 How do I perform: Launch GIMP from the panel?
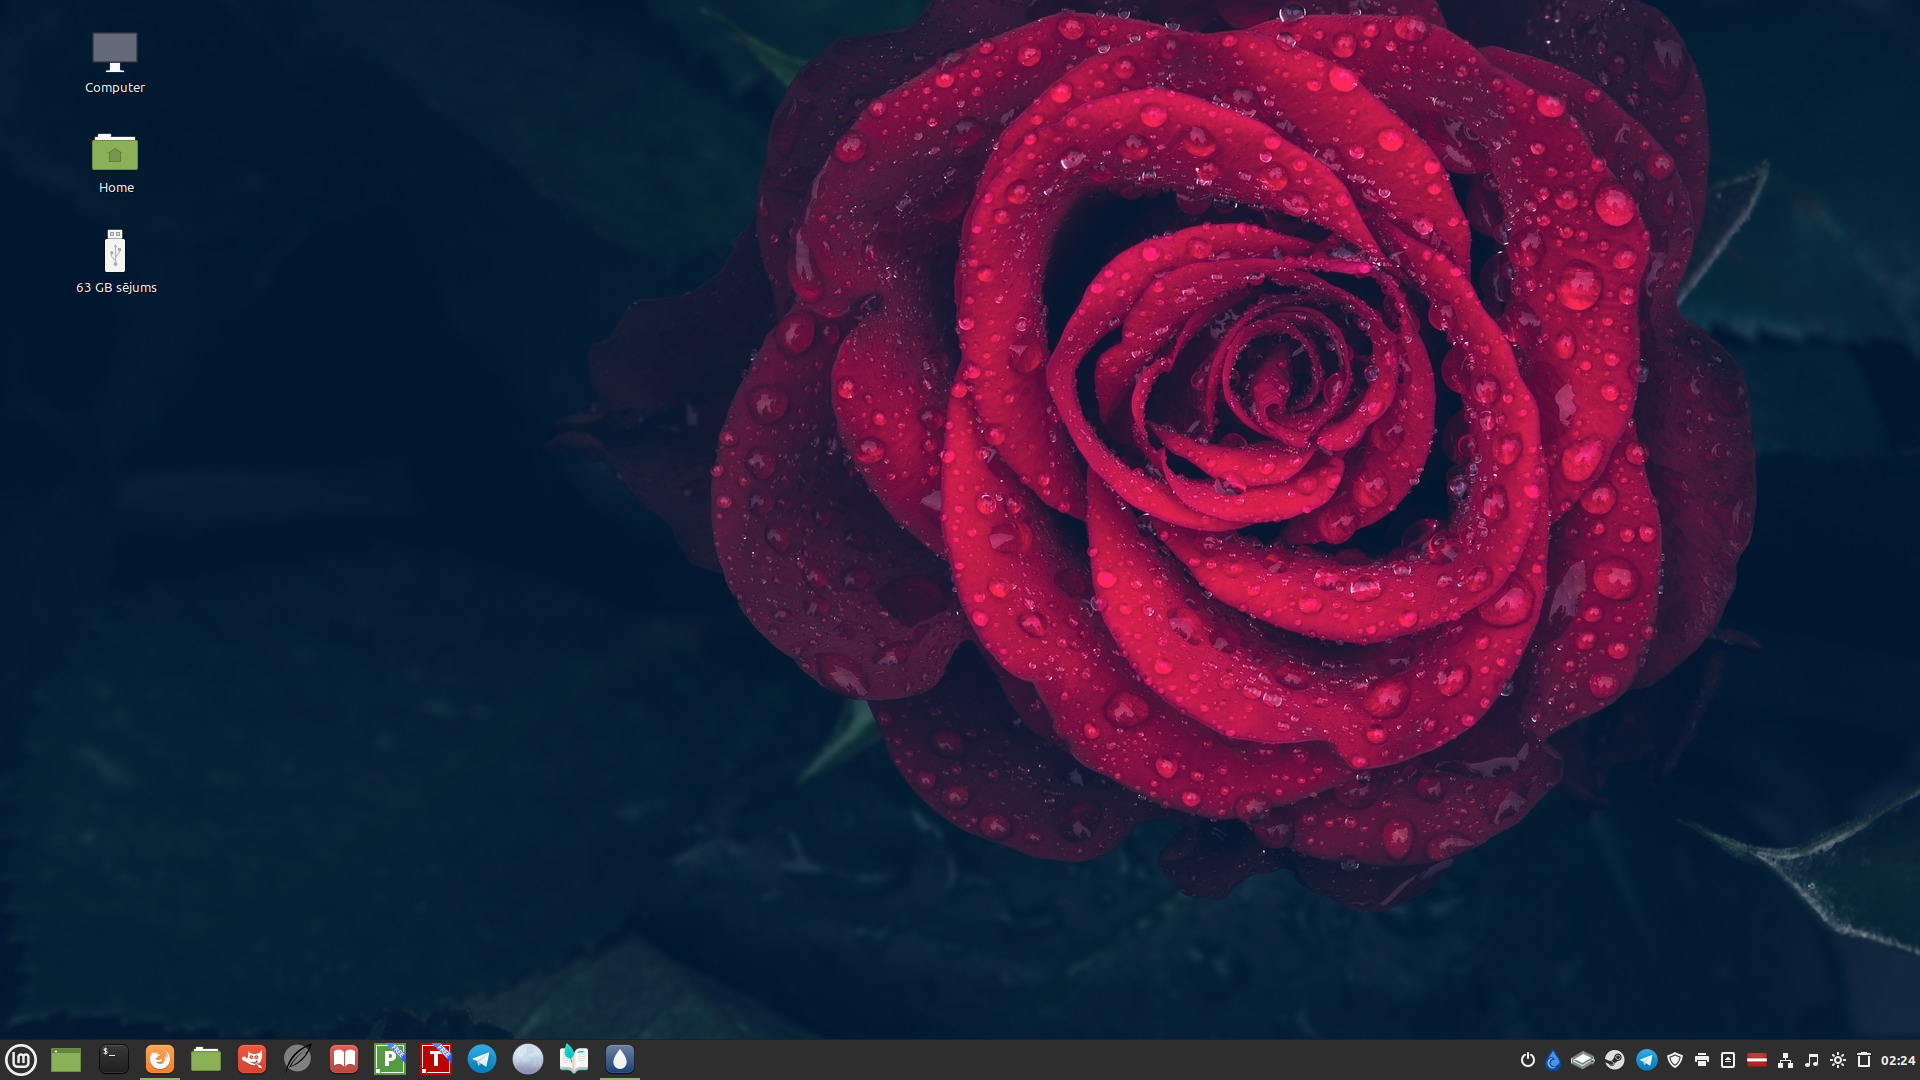click(252, 1059)
